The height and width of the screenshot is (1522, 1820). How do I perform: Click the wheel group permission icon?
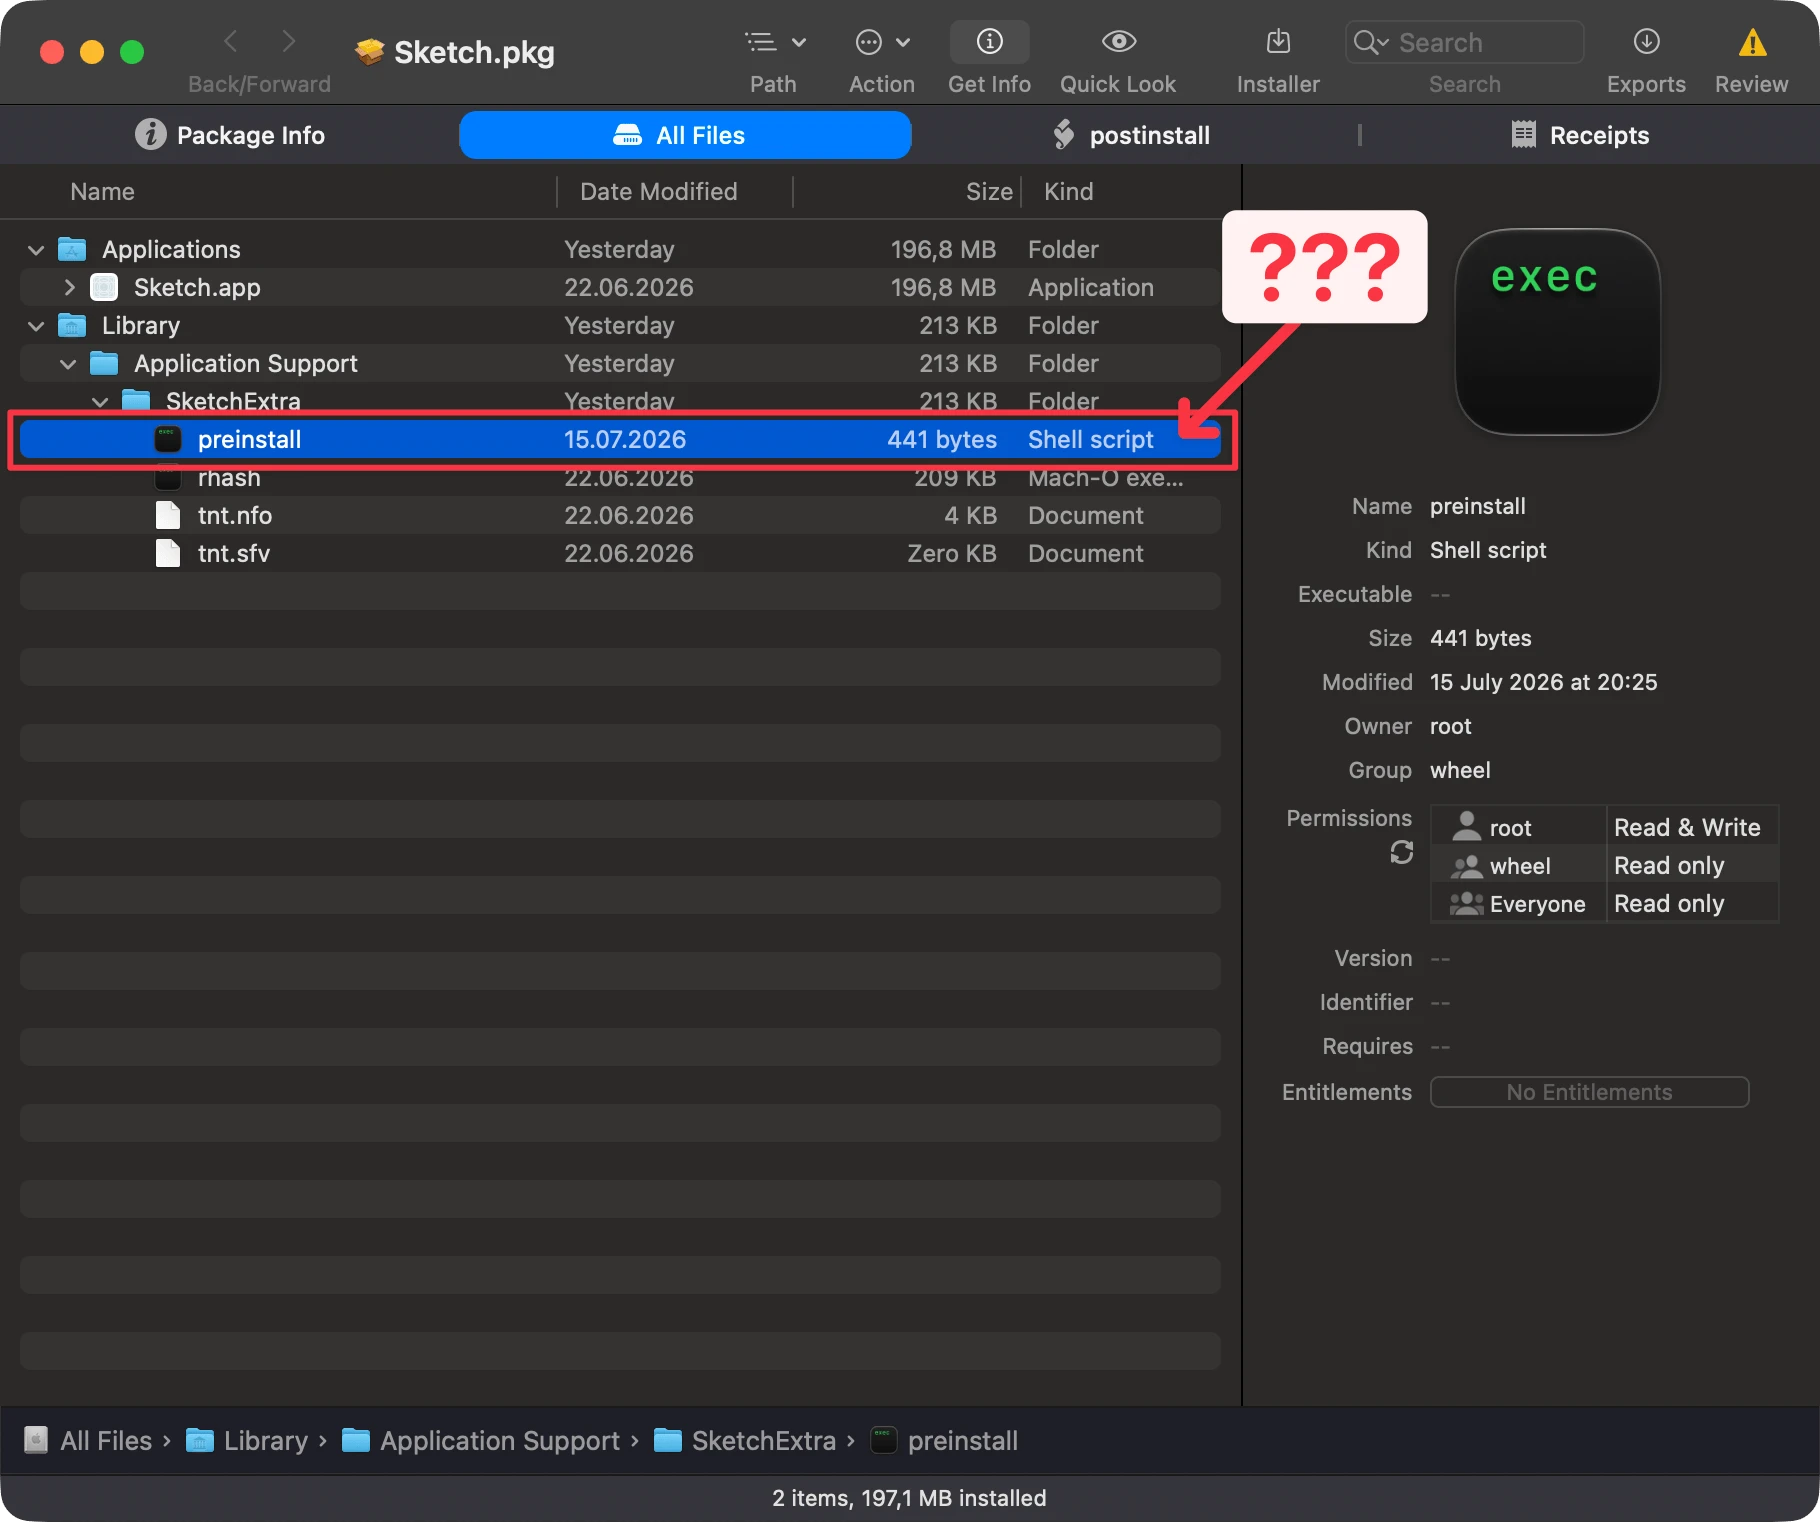click(1467, 865)
